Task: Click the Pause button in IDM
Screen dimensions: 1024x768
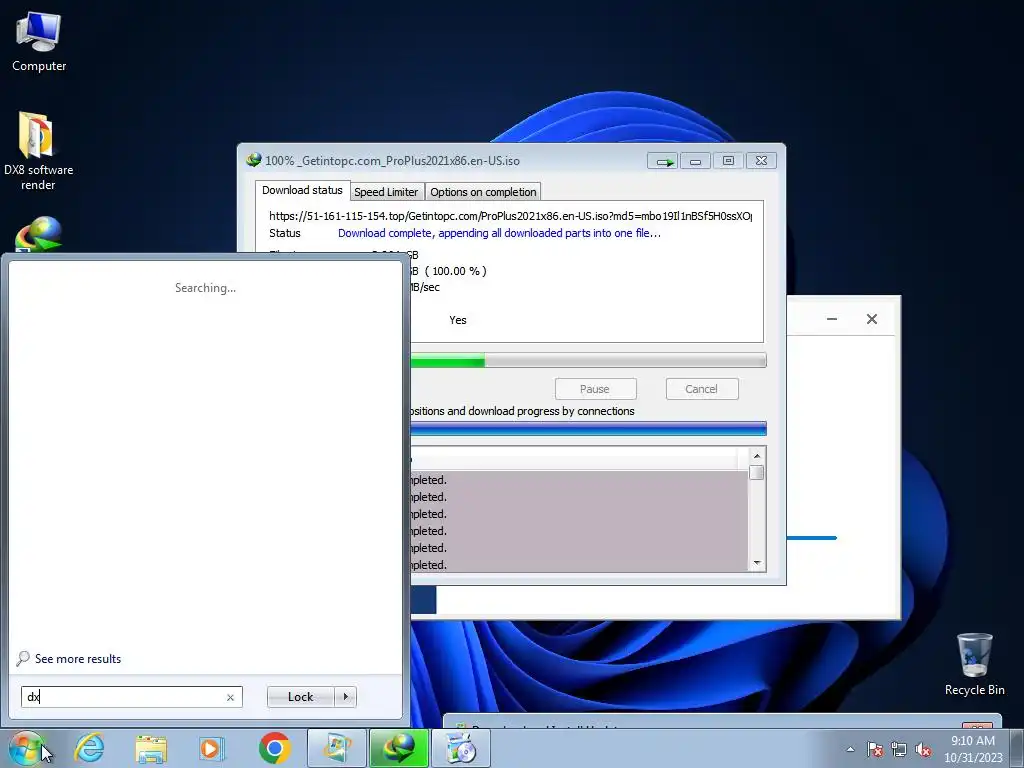Action: (595, 389)
